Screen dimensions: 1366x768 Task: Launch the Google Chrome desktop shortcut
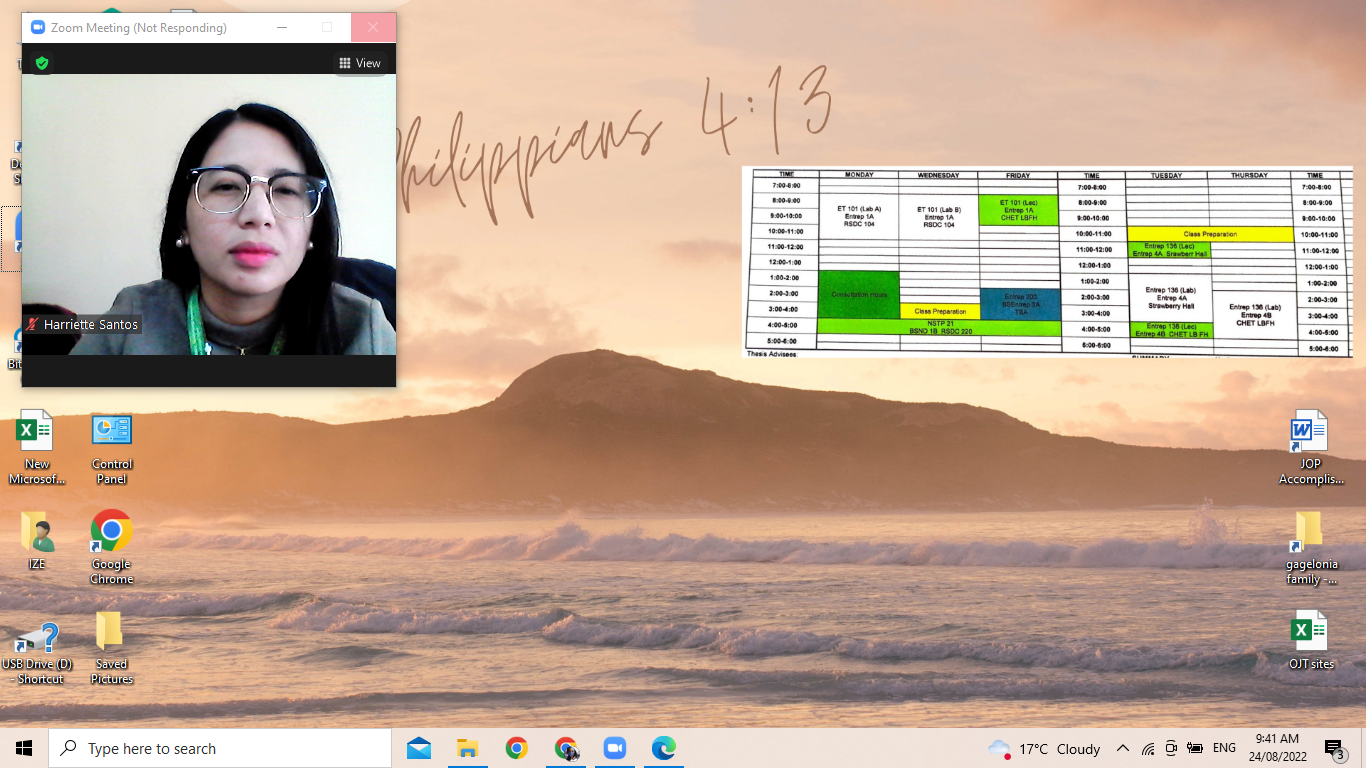tap(112, 548)
